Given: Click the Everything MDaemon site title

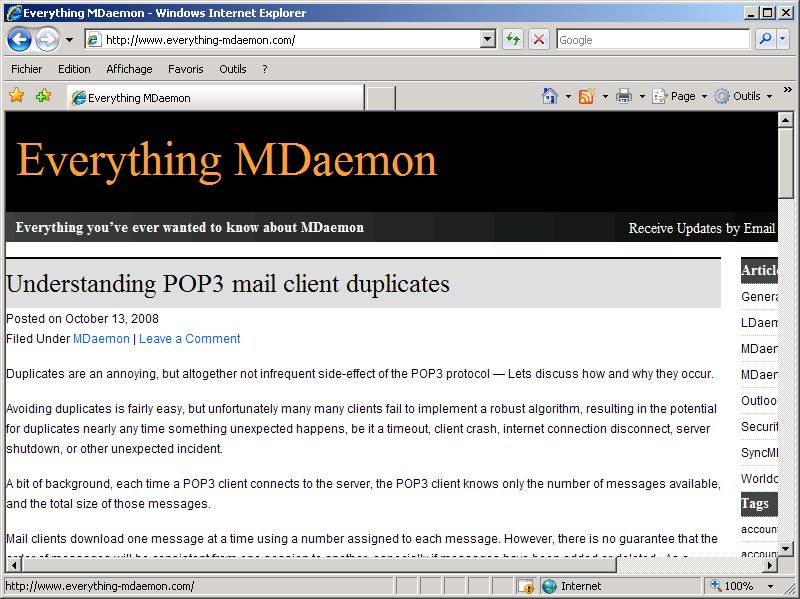Looking at the screenshot, I should coord(227,161).
